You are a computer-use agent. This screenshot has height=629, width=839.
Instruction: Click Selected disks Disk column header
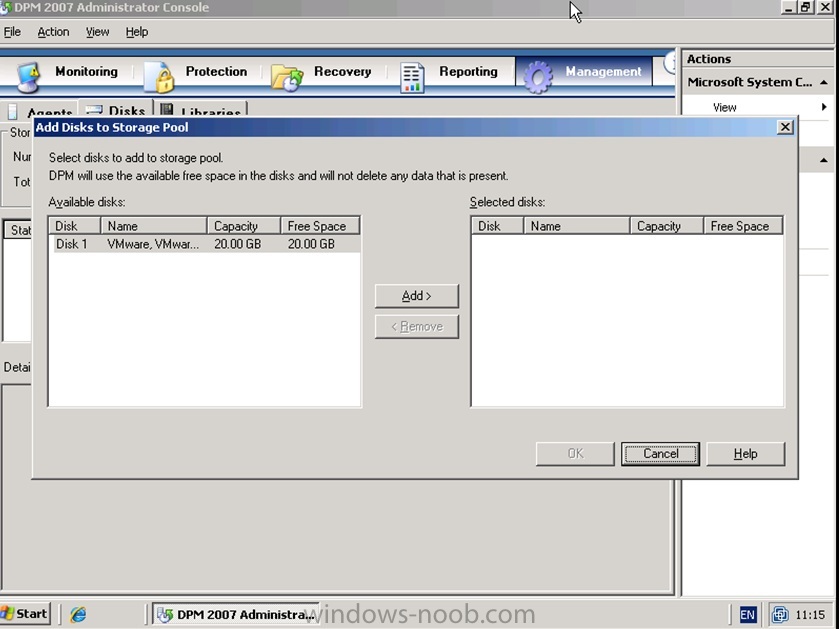(498, 226)
